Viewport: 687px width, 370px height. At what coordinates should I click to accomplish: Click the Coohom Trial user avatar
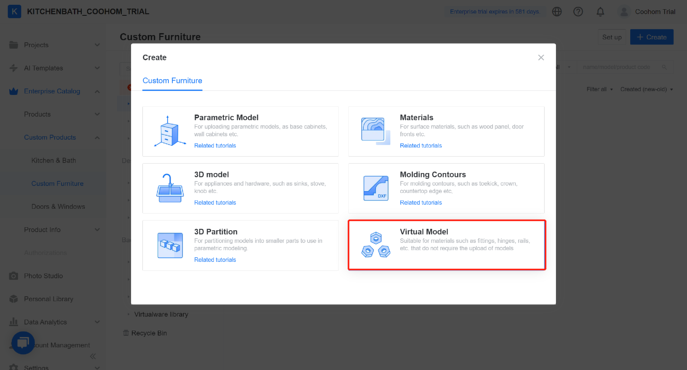(x=623, y=12)
